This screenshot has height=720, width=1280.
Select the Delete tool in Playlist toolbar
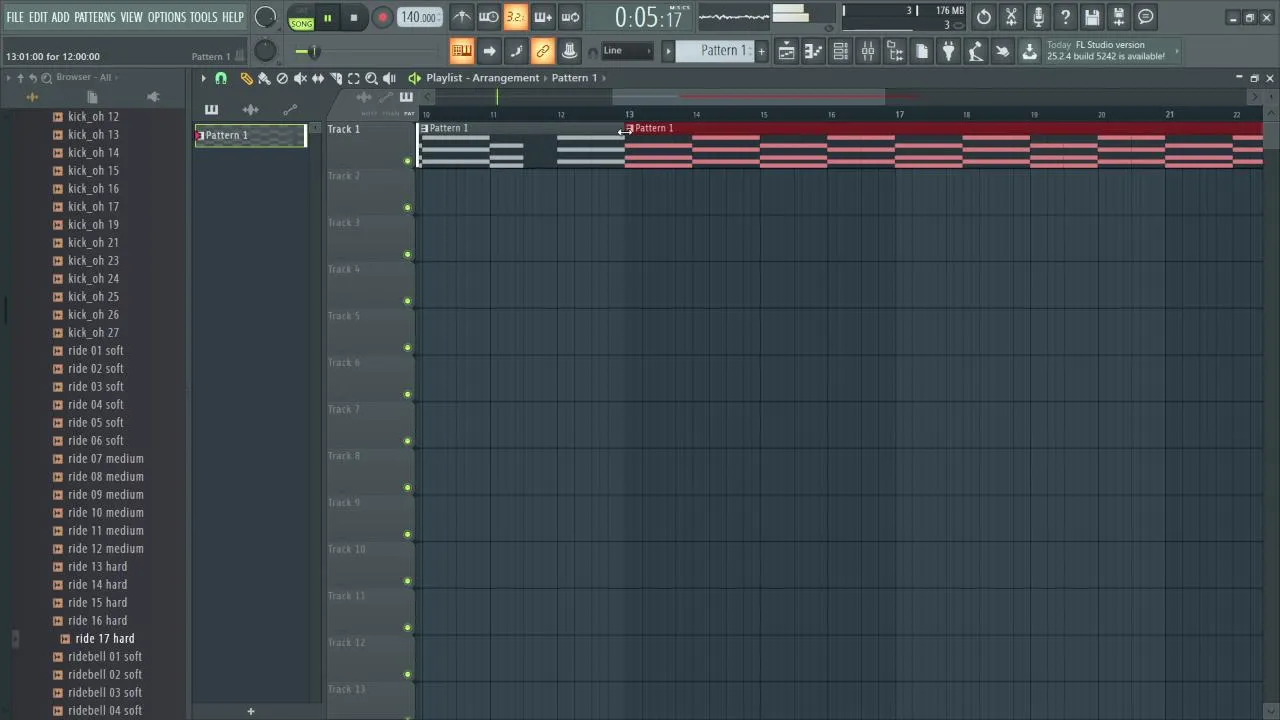tap(282, 78)
